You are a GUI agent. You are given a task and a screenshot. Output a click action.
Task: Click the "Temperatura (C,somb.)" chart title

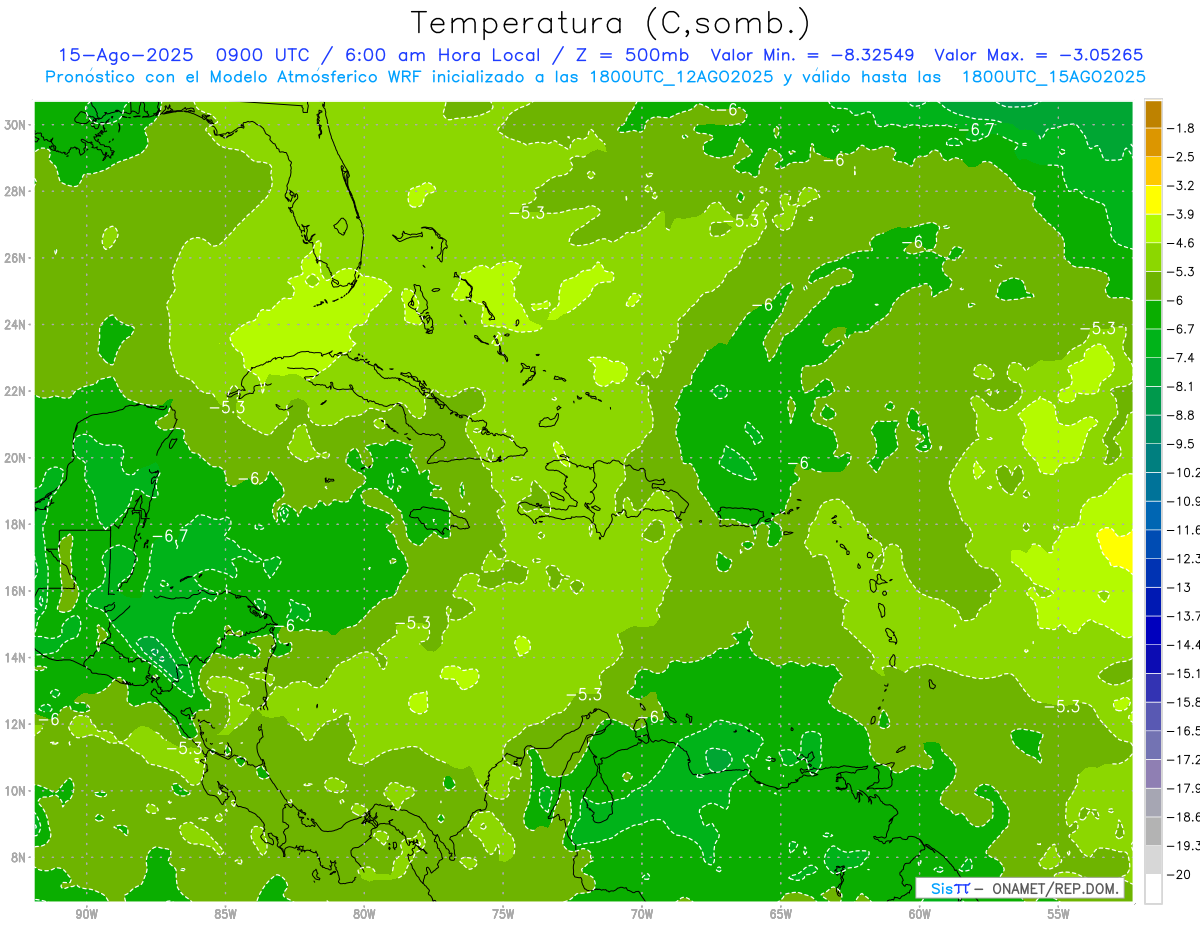coord(610,24)
